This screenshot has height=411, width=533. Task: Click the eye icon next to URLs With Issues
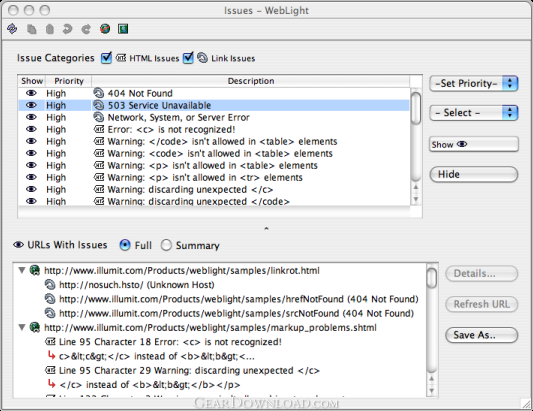point(18,245)
